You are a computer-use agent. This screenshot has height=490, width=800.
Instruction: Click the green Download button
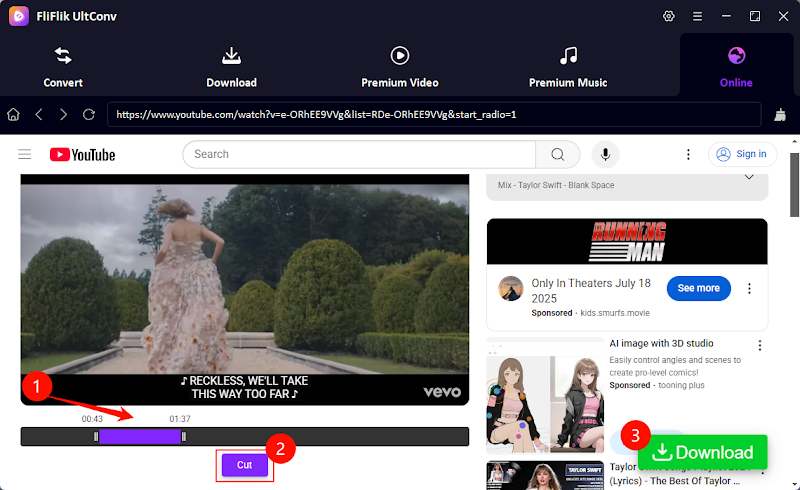(703, 452)
